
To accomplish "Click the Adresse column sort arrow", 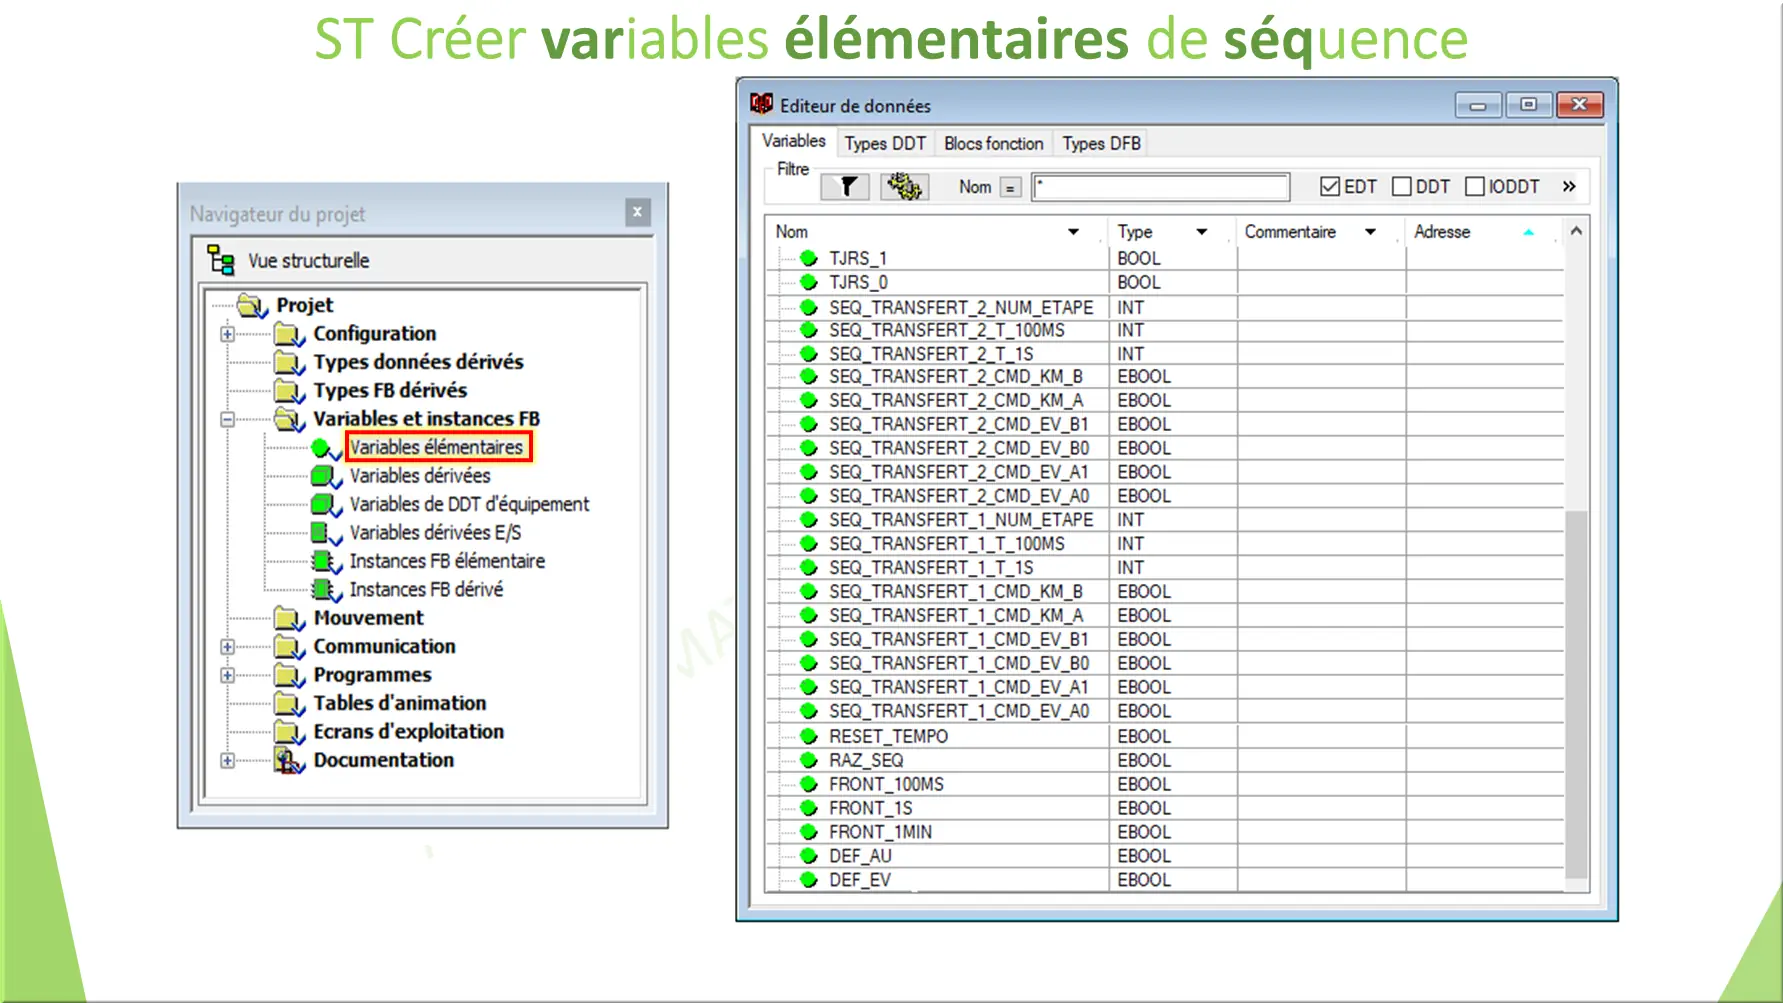I will [x=1528, y=231].
